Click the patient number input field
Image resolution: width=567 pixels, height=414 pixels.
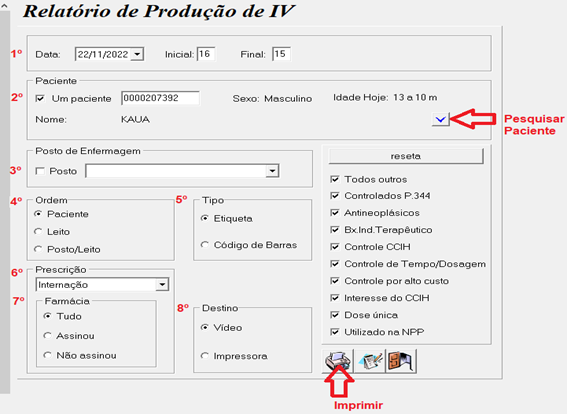tap(160, 98)
